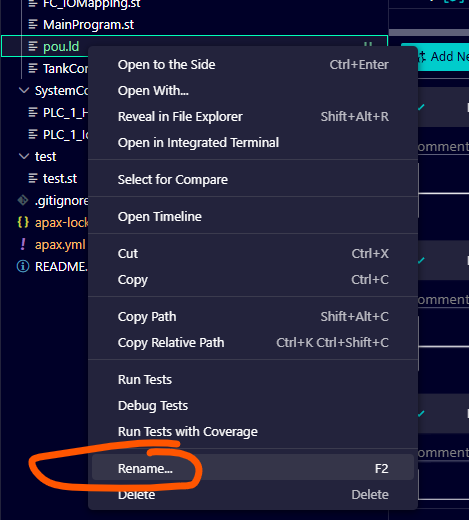469x520 pixels.
Task: Open test.st file
Action: (x=60, y=179)
